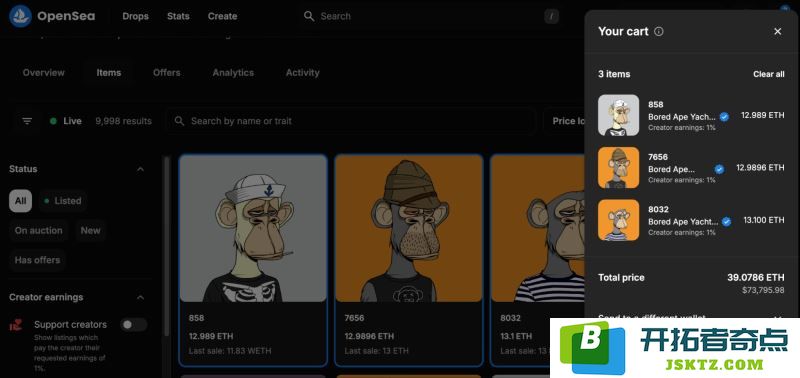Select the Has offers filter

click(37, 260)
